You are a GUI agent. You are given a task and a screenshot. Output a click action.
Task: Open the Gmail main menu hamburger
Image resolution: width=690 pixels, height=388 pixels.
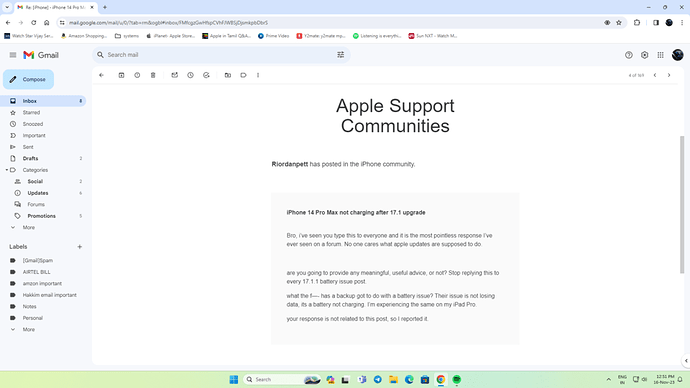(x=13, y=55)
